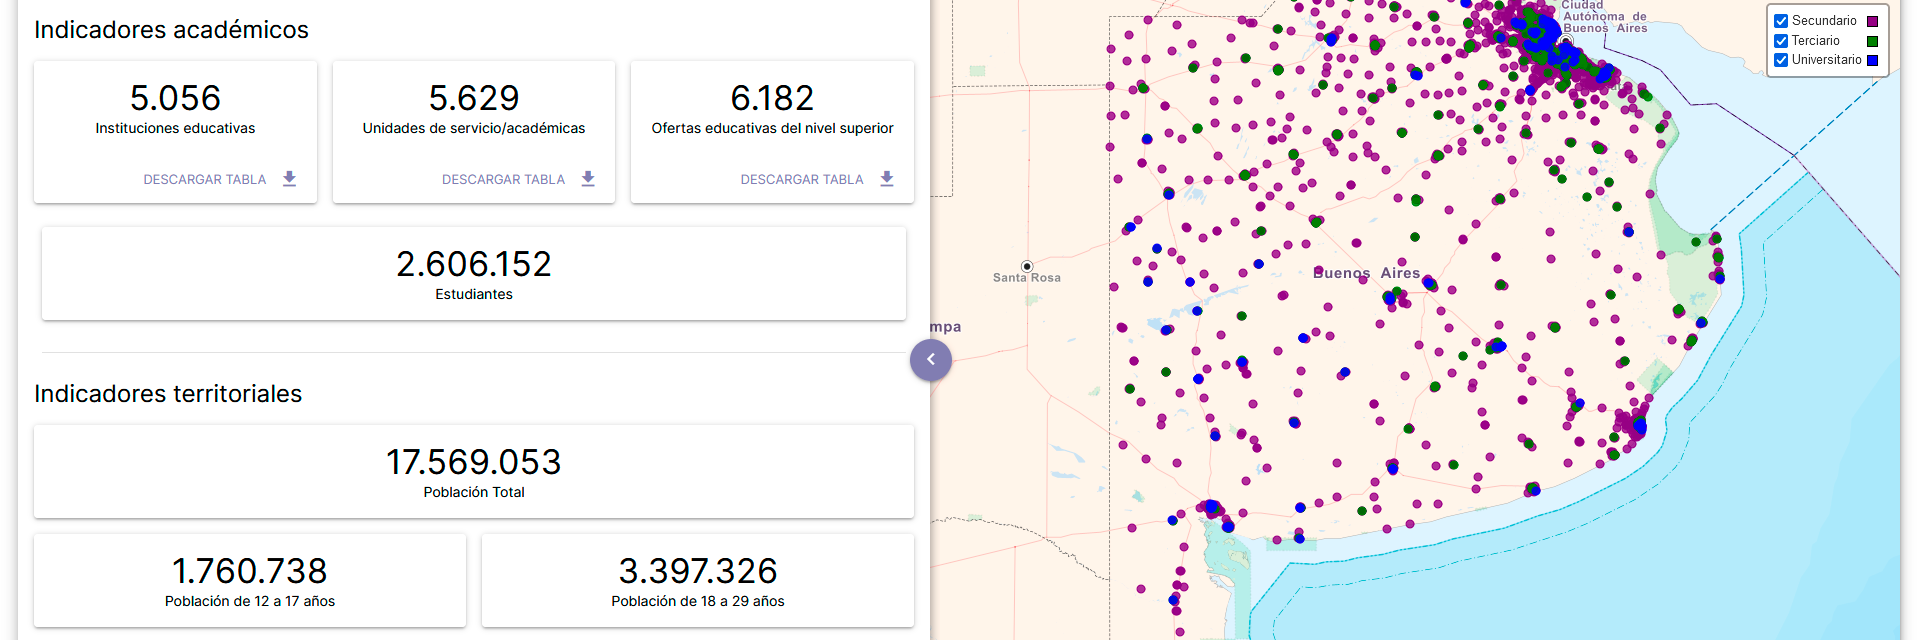Select the 2.606.152 Estudiantes card
This screenshot has width=1918, height=640.
[x=473, y=274]
